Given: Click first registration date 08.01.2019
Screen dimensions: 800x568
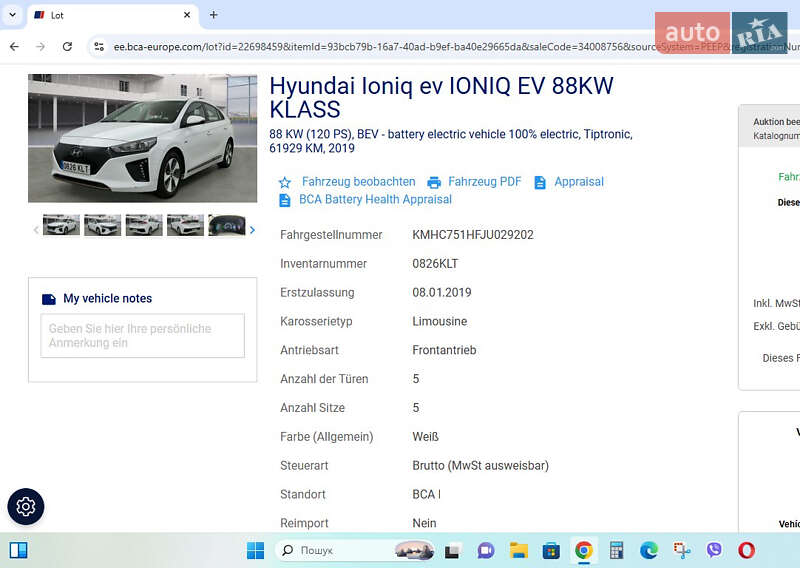Looking at the screenshot, I should tap(442, 292).
